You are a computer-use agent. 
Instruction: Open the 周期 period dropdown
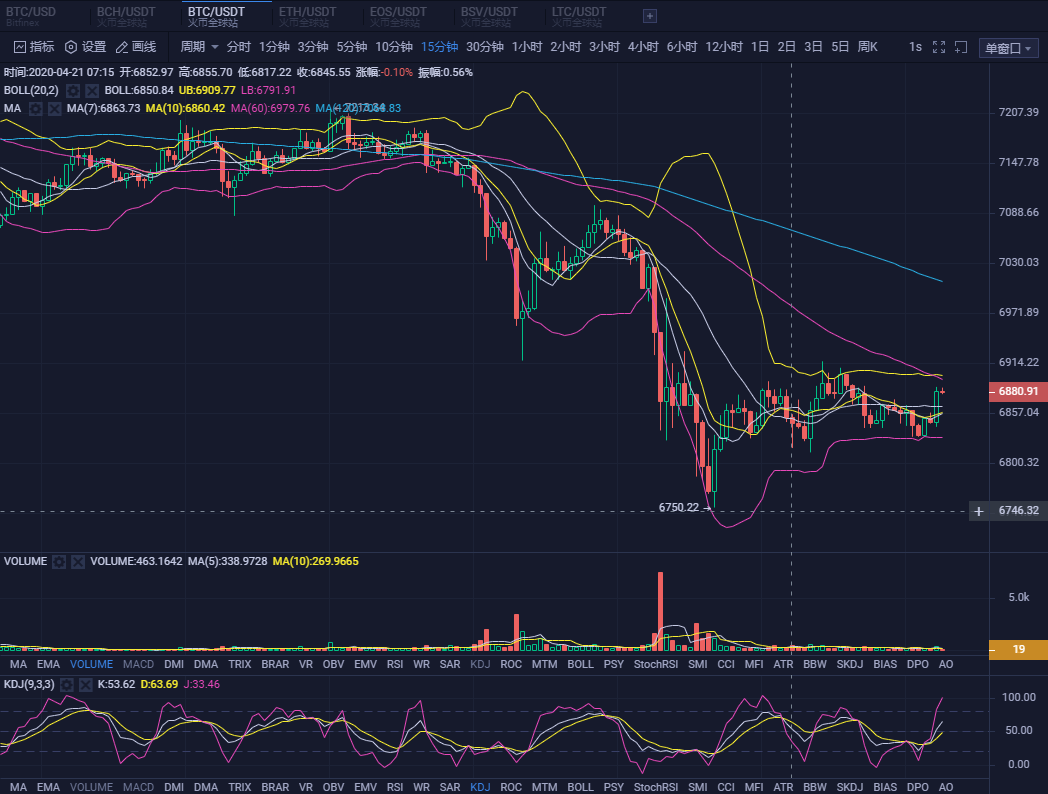point(197,46)
